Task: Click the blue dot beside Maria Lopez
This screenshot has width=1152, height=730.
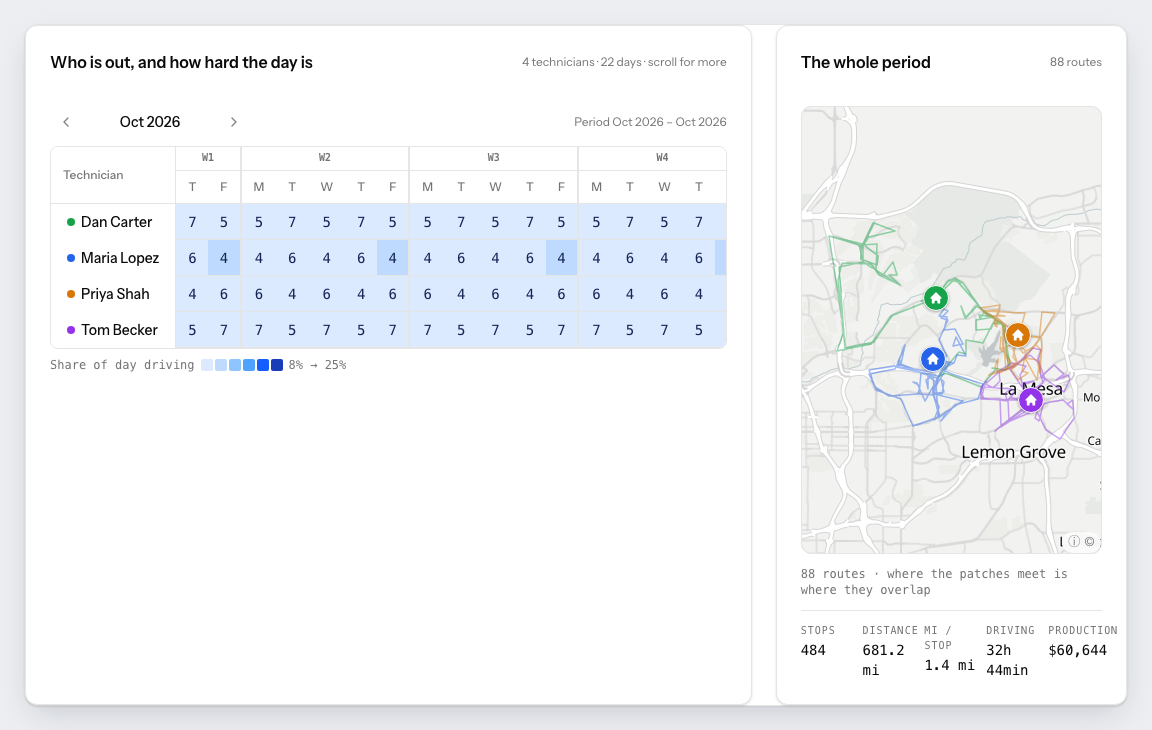Action: pyautogui.click(x=71, y=258)
